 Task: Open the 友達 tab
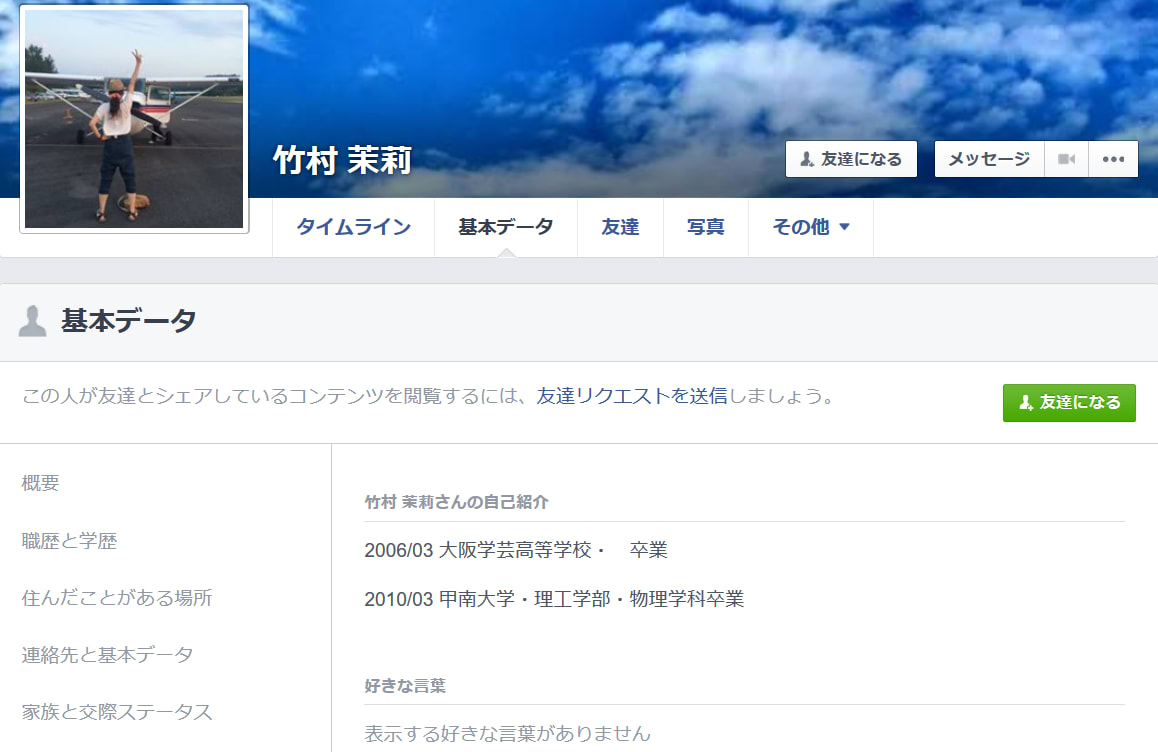620,227
